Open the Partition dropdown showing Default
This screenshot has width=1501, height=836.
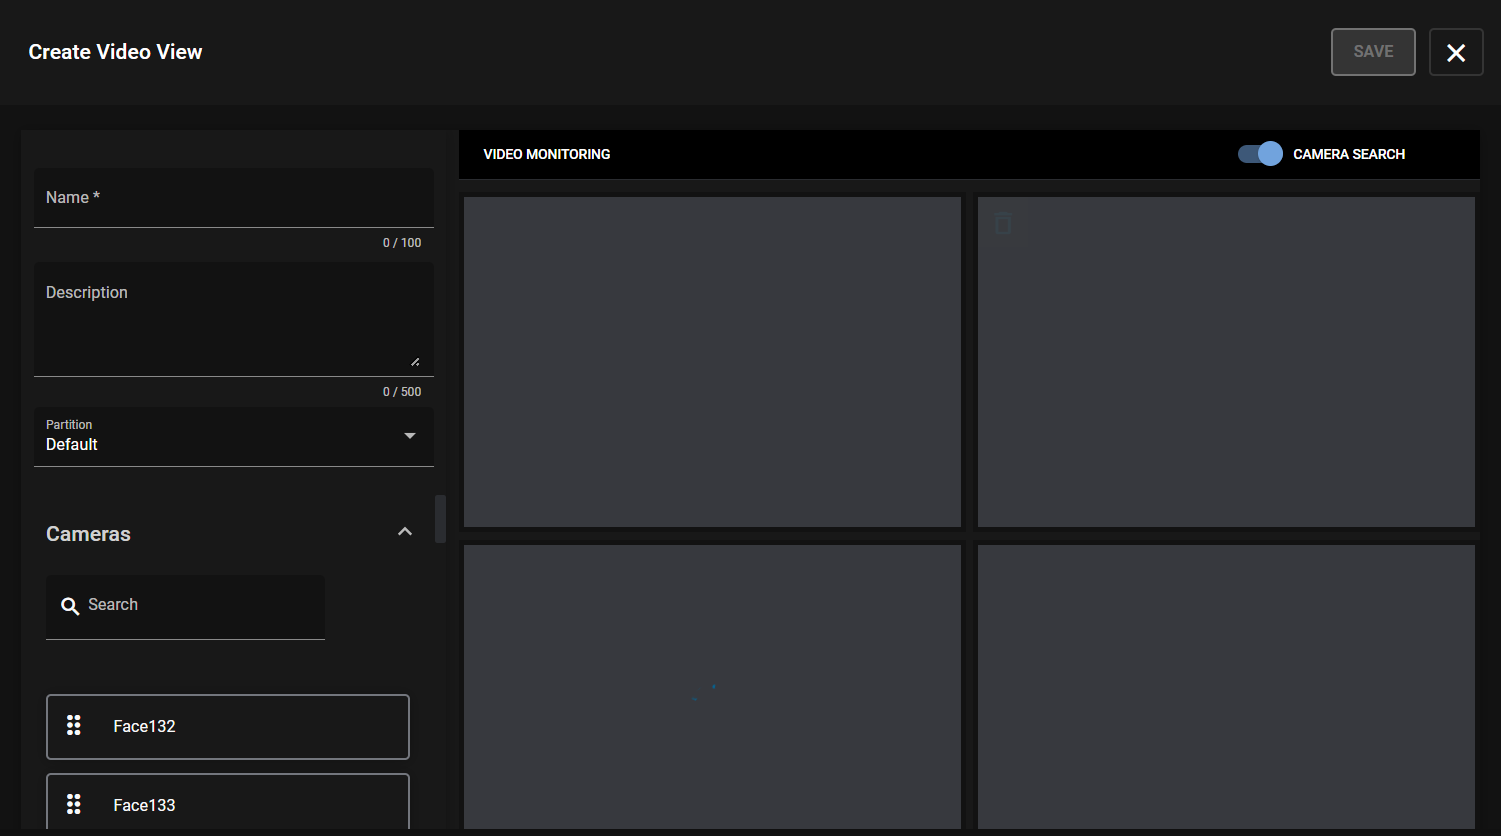pos(233,436)
